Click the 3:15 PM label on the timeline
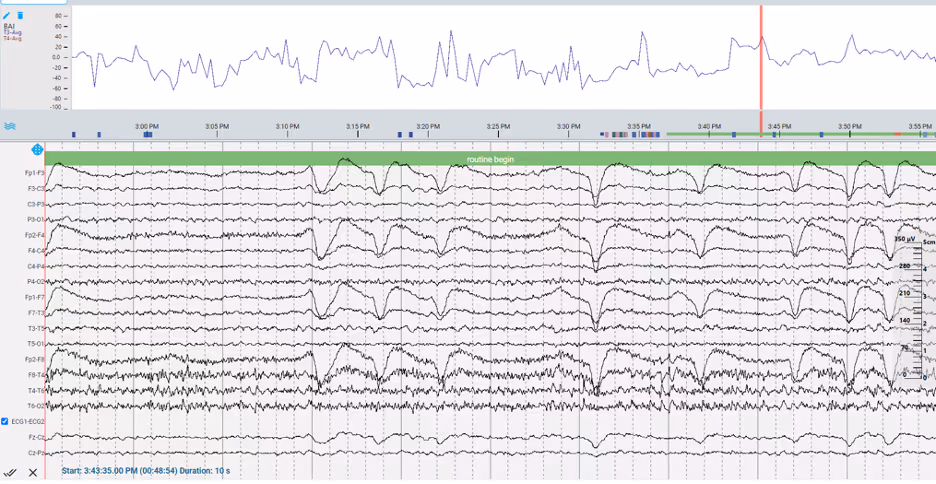This screenshot has height=484, width=936. pos(358,127)
